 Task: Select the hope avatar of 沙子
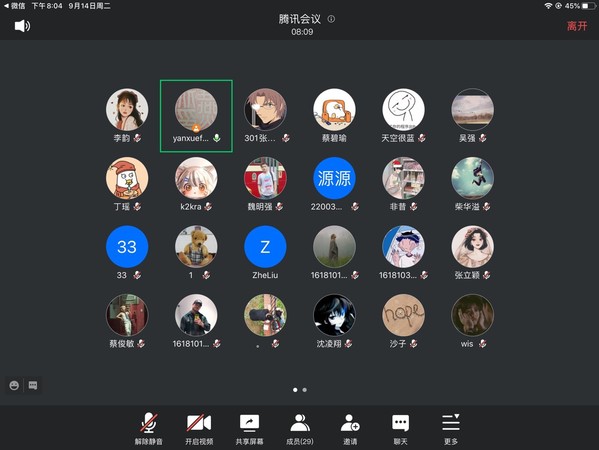(x=403, y=315)
